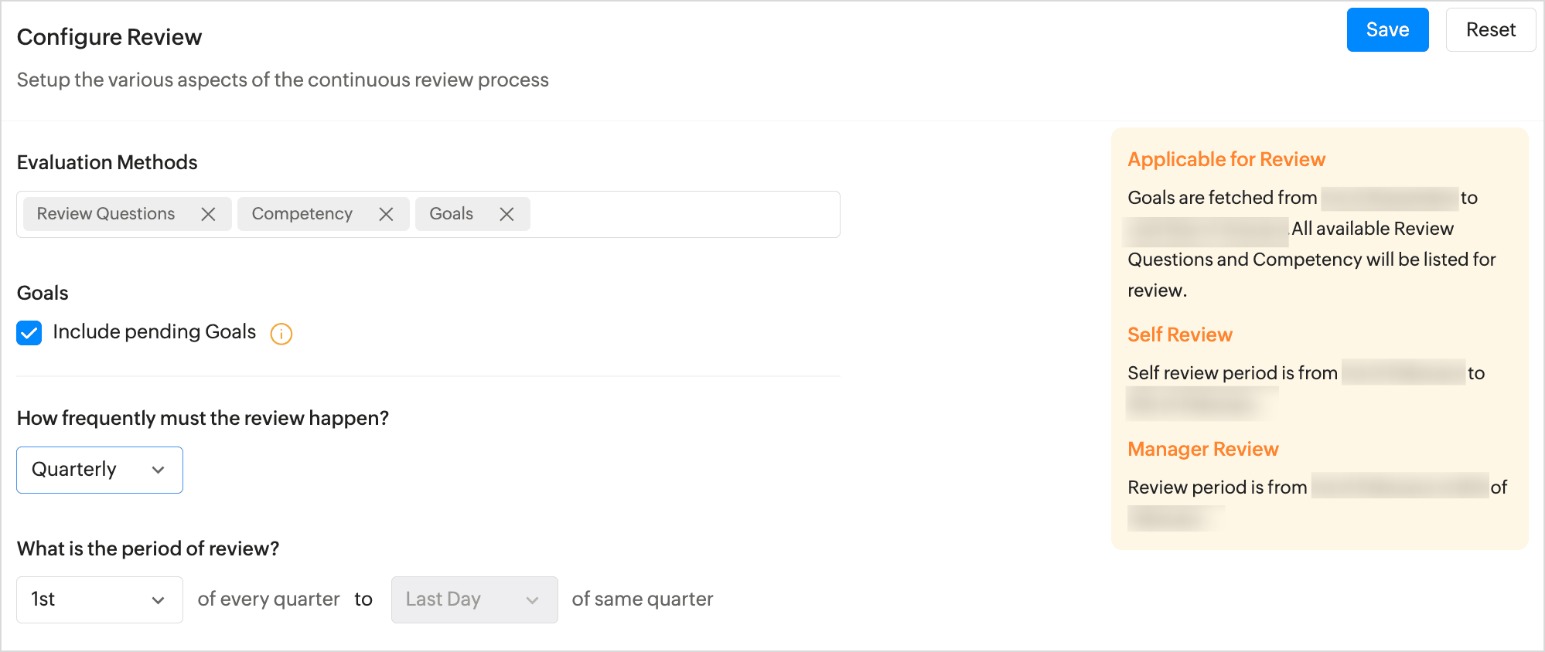
Task: Remove the Competency evaluation method
Action: point(386,214)
